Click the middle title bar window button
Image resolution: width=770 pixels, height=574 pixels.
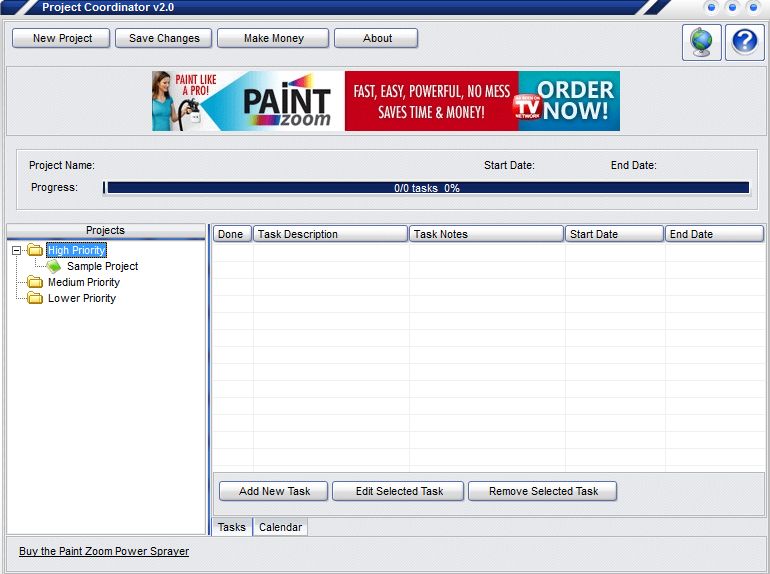tap(732, 7)
